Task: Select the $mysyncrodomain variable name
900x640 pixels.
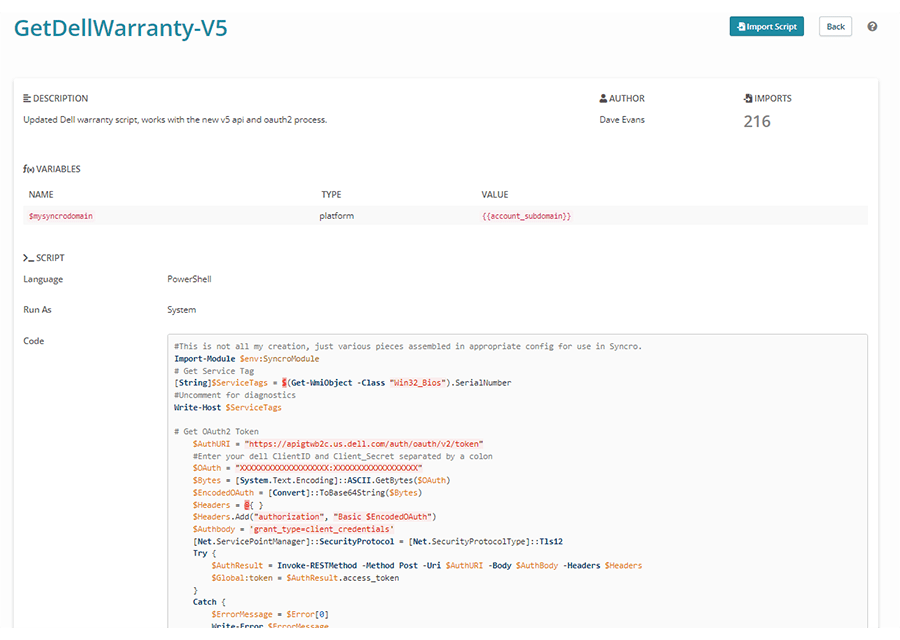Action: tap(61, 216)
